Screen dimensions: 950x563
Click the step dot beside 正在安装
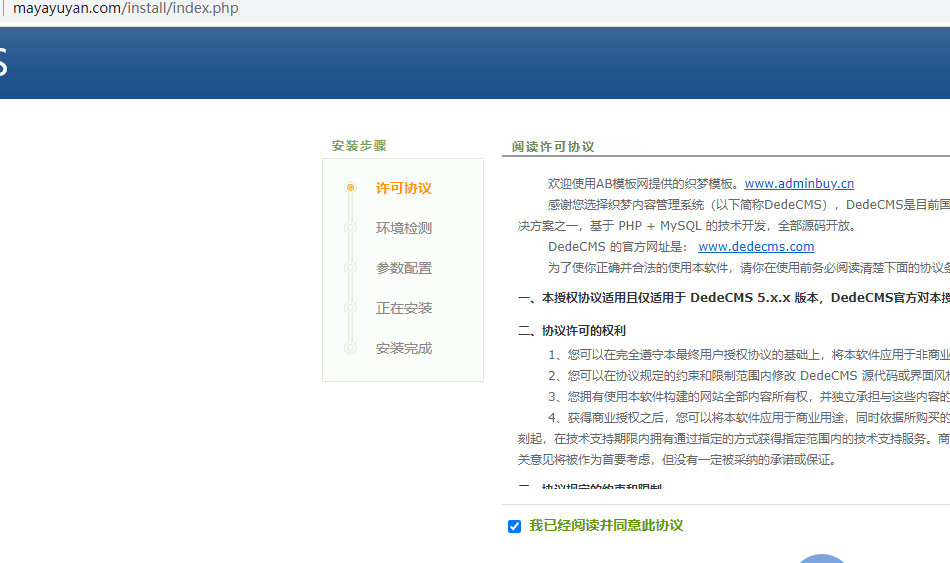[350, 308]
